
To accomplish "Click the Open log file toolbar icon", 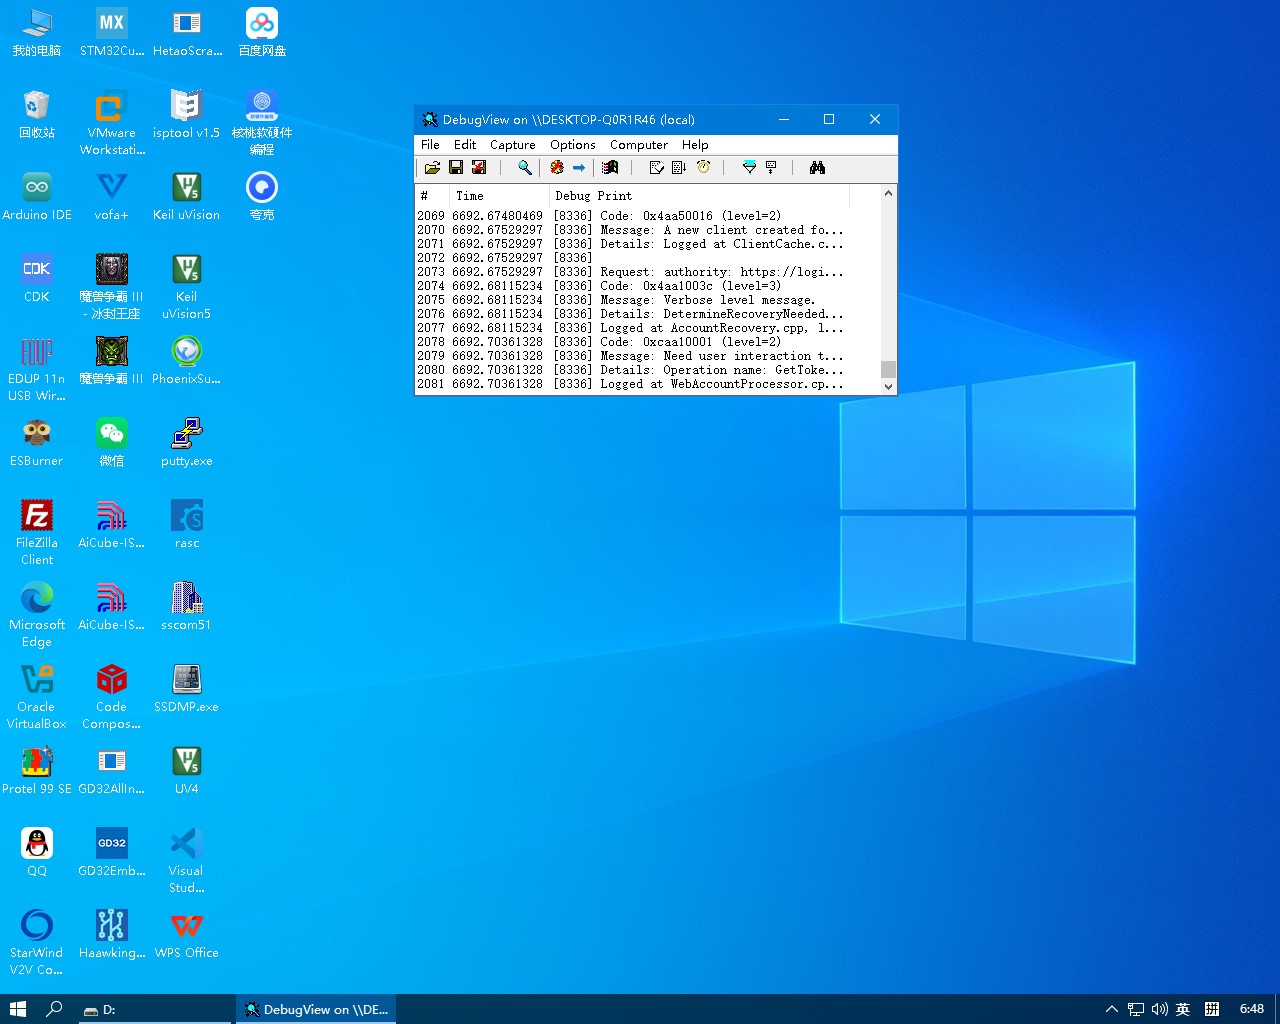I will [x=432, y=168].
